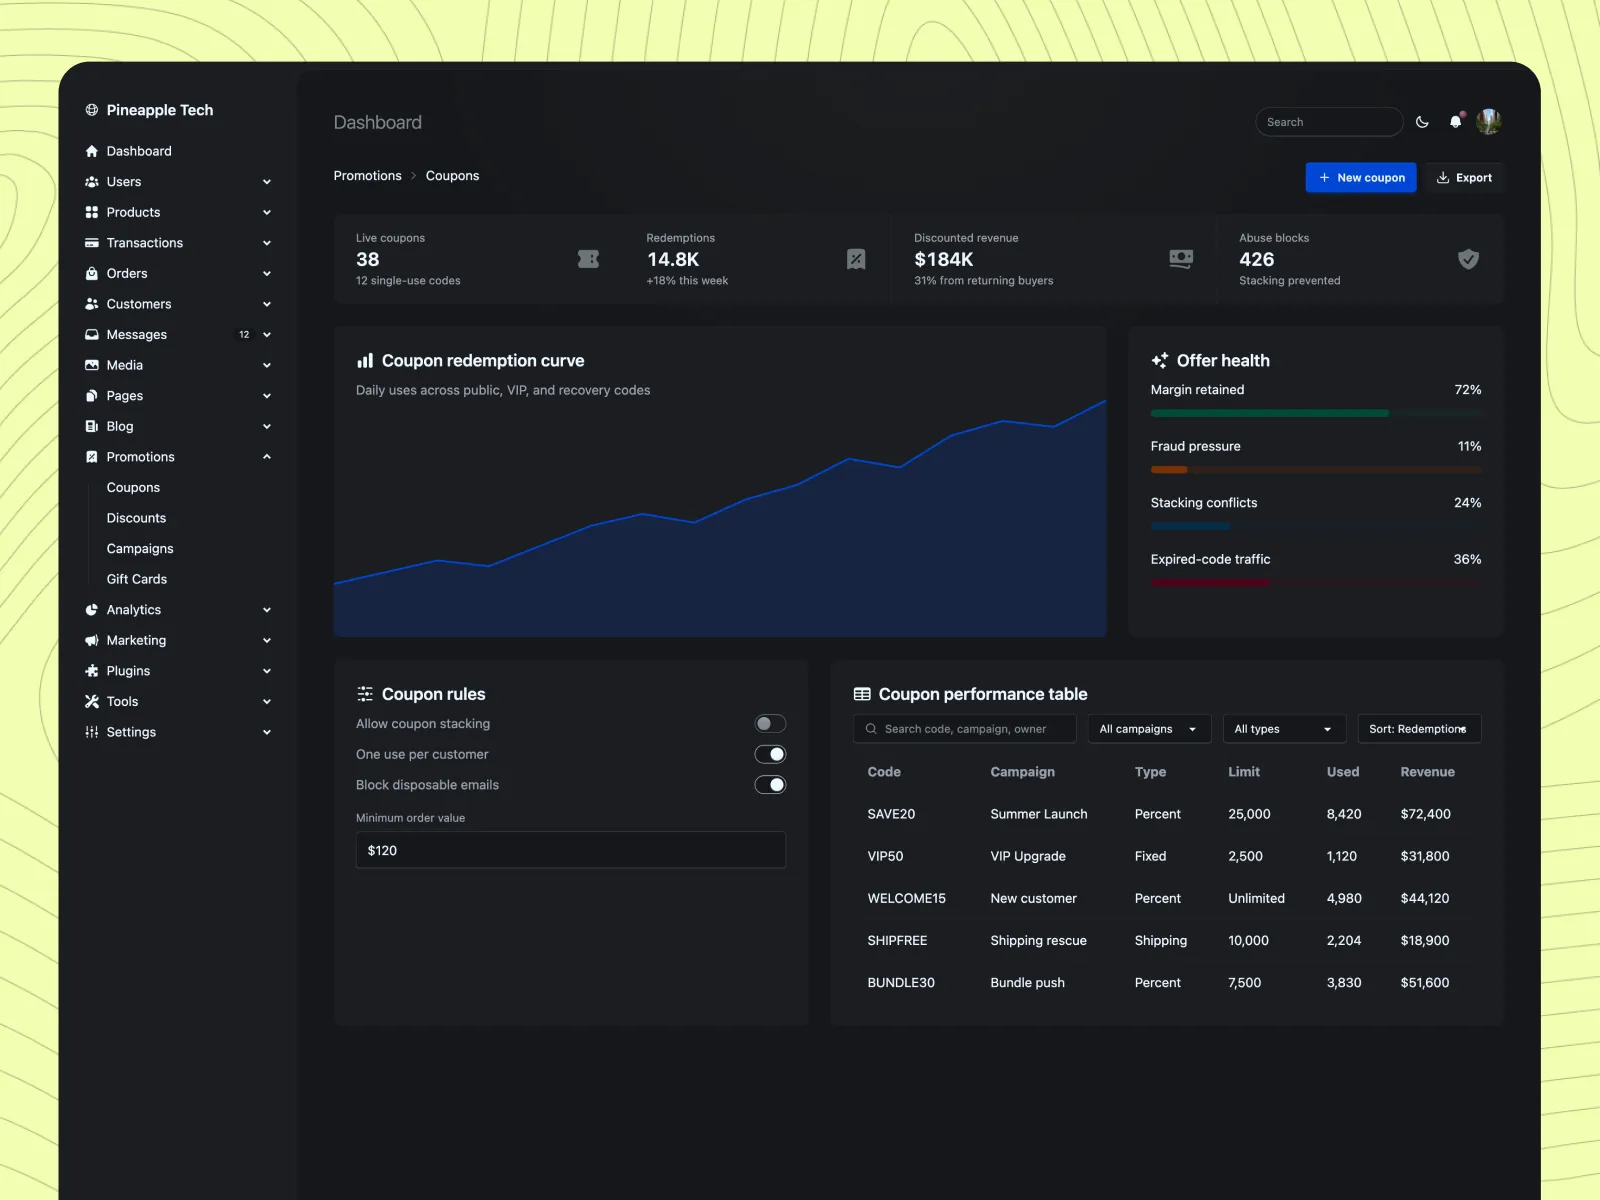
Task: Click the Abuse blocks shield icon
Action: 1468,259
